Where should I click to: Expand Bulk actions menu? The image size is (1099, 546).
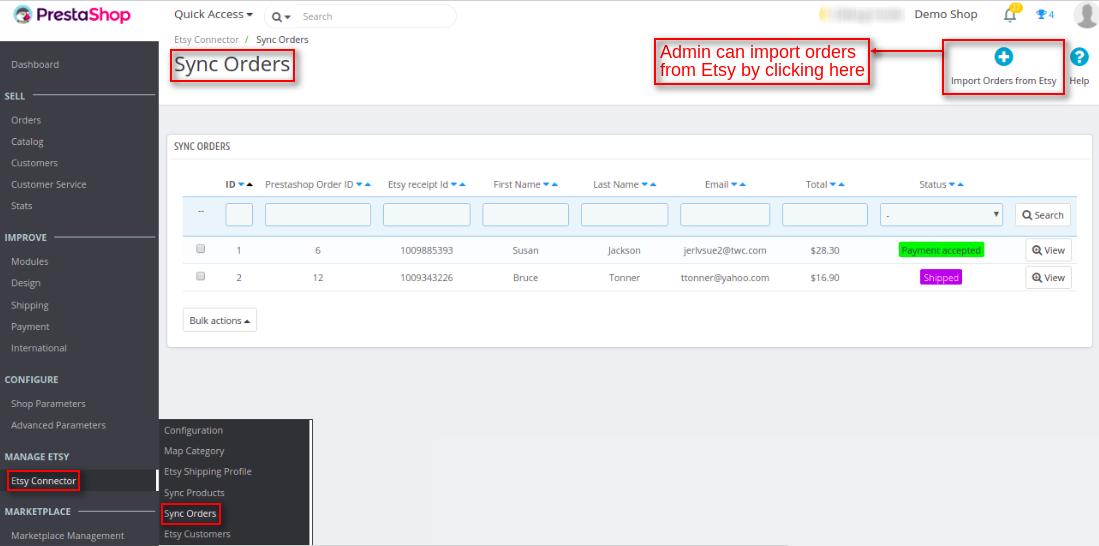tap(220, 320)
